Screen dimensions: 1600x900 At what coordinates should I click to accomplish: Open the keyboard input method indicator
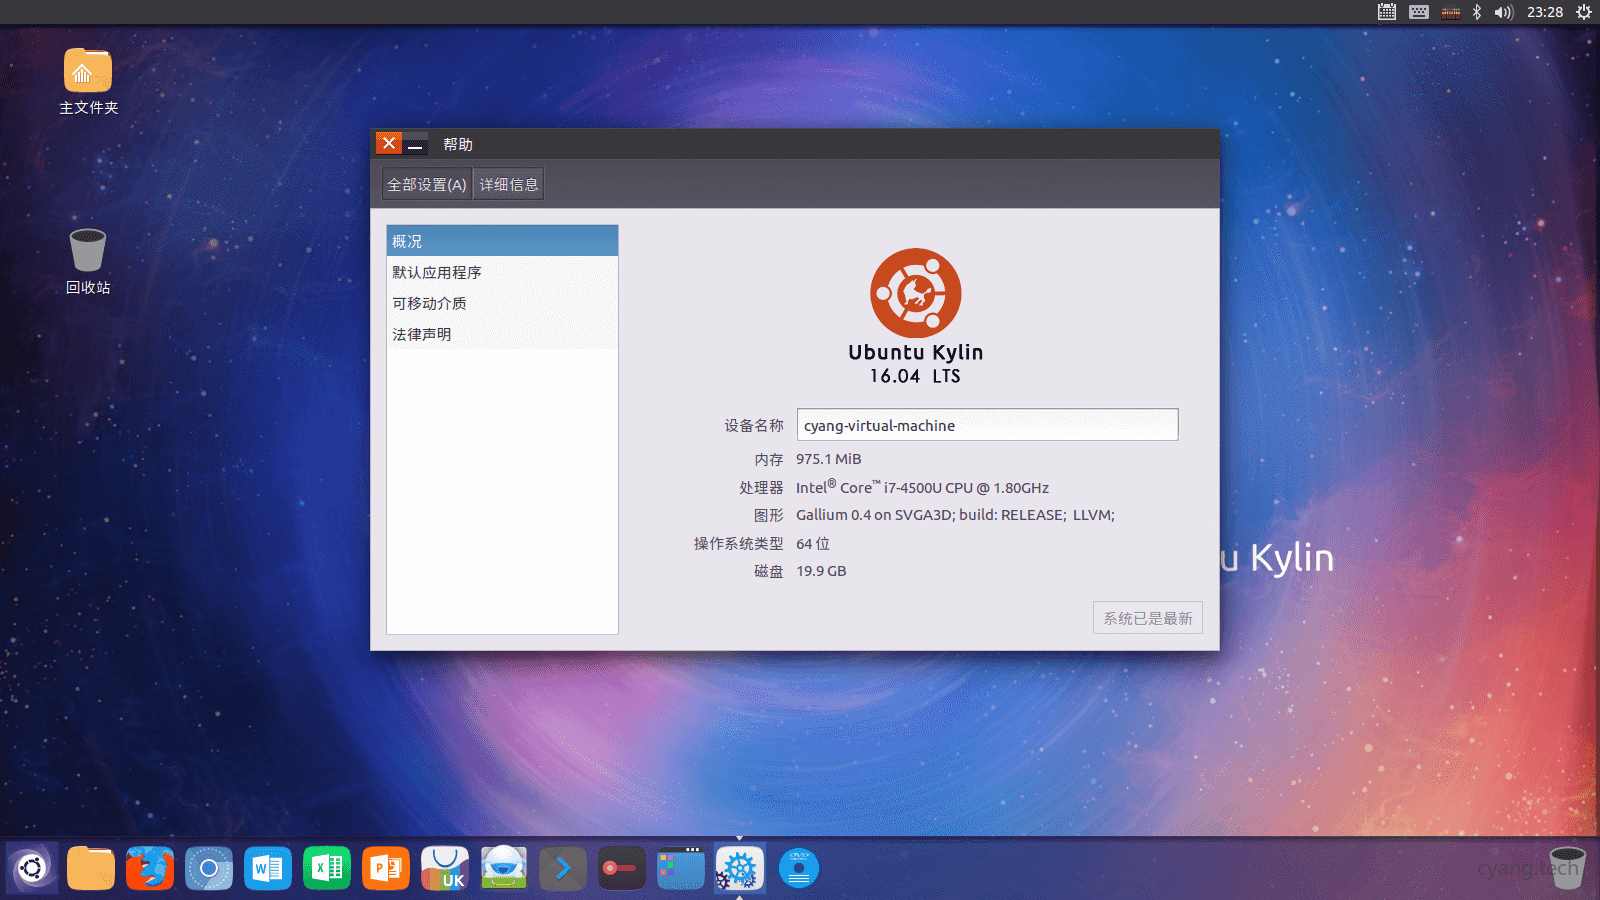(1419, 12)
